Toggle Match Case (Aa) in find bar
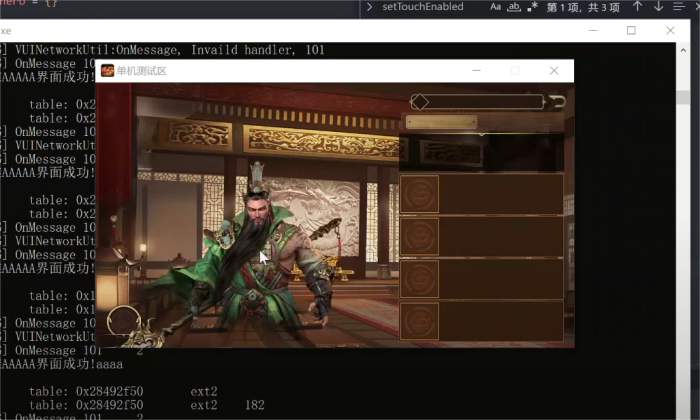The width and height of the screenshot is (700, 420). point(496,7)
